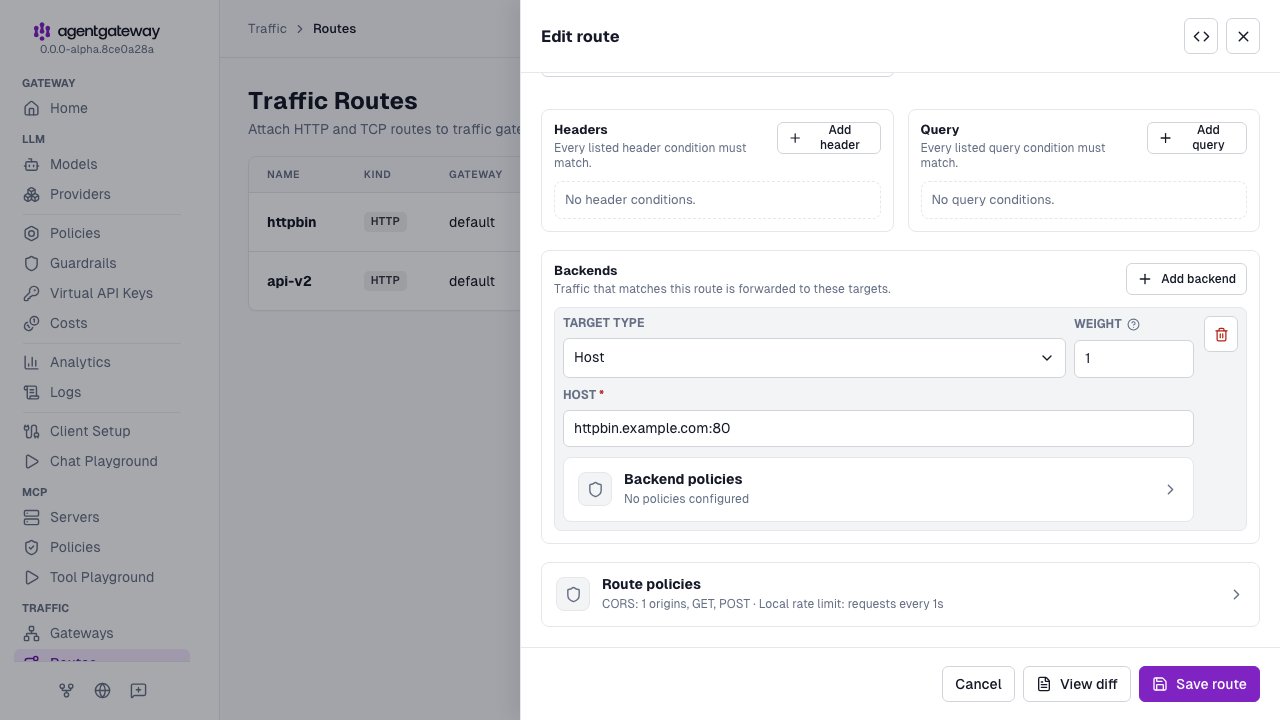Click the Costs icon in sidebar
1280x720 pixels.
click(31, 323)
